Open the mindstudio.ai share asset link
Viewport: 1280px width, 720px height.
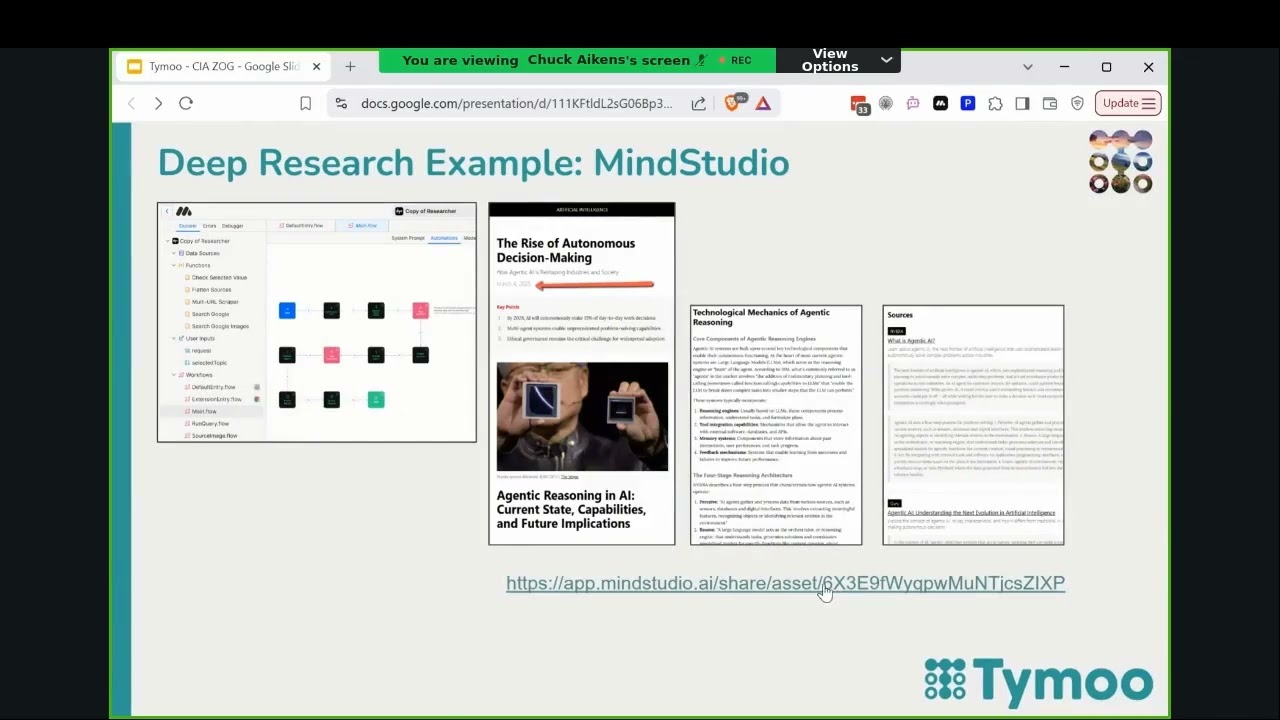[785, 583]
